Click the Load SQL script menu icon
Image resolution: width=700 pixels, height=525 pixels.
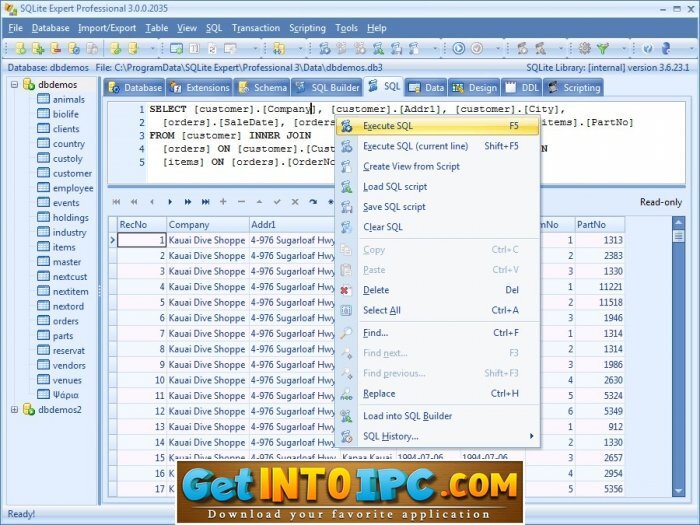click(x=346, y=187)
